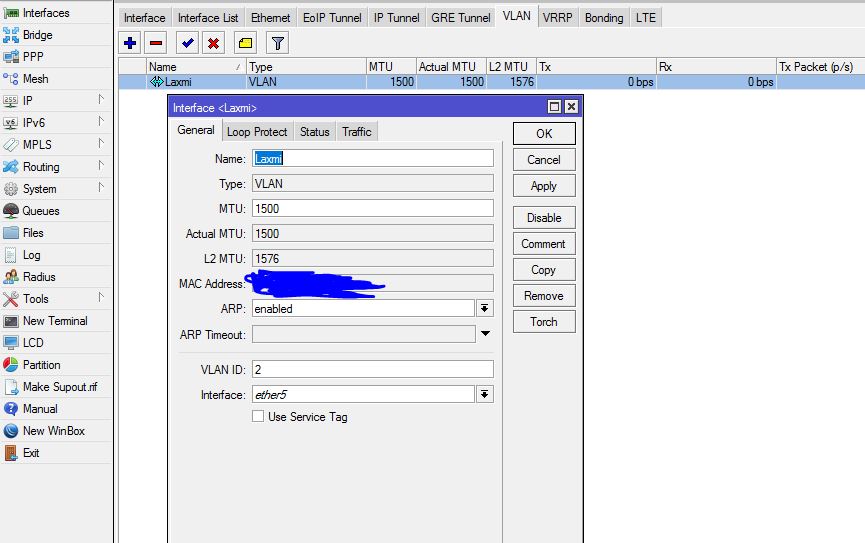Open Files in the sidebar

click(55, 233)
